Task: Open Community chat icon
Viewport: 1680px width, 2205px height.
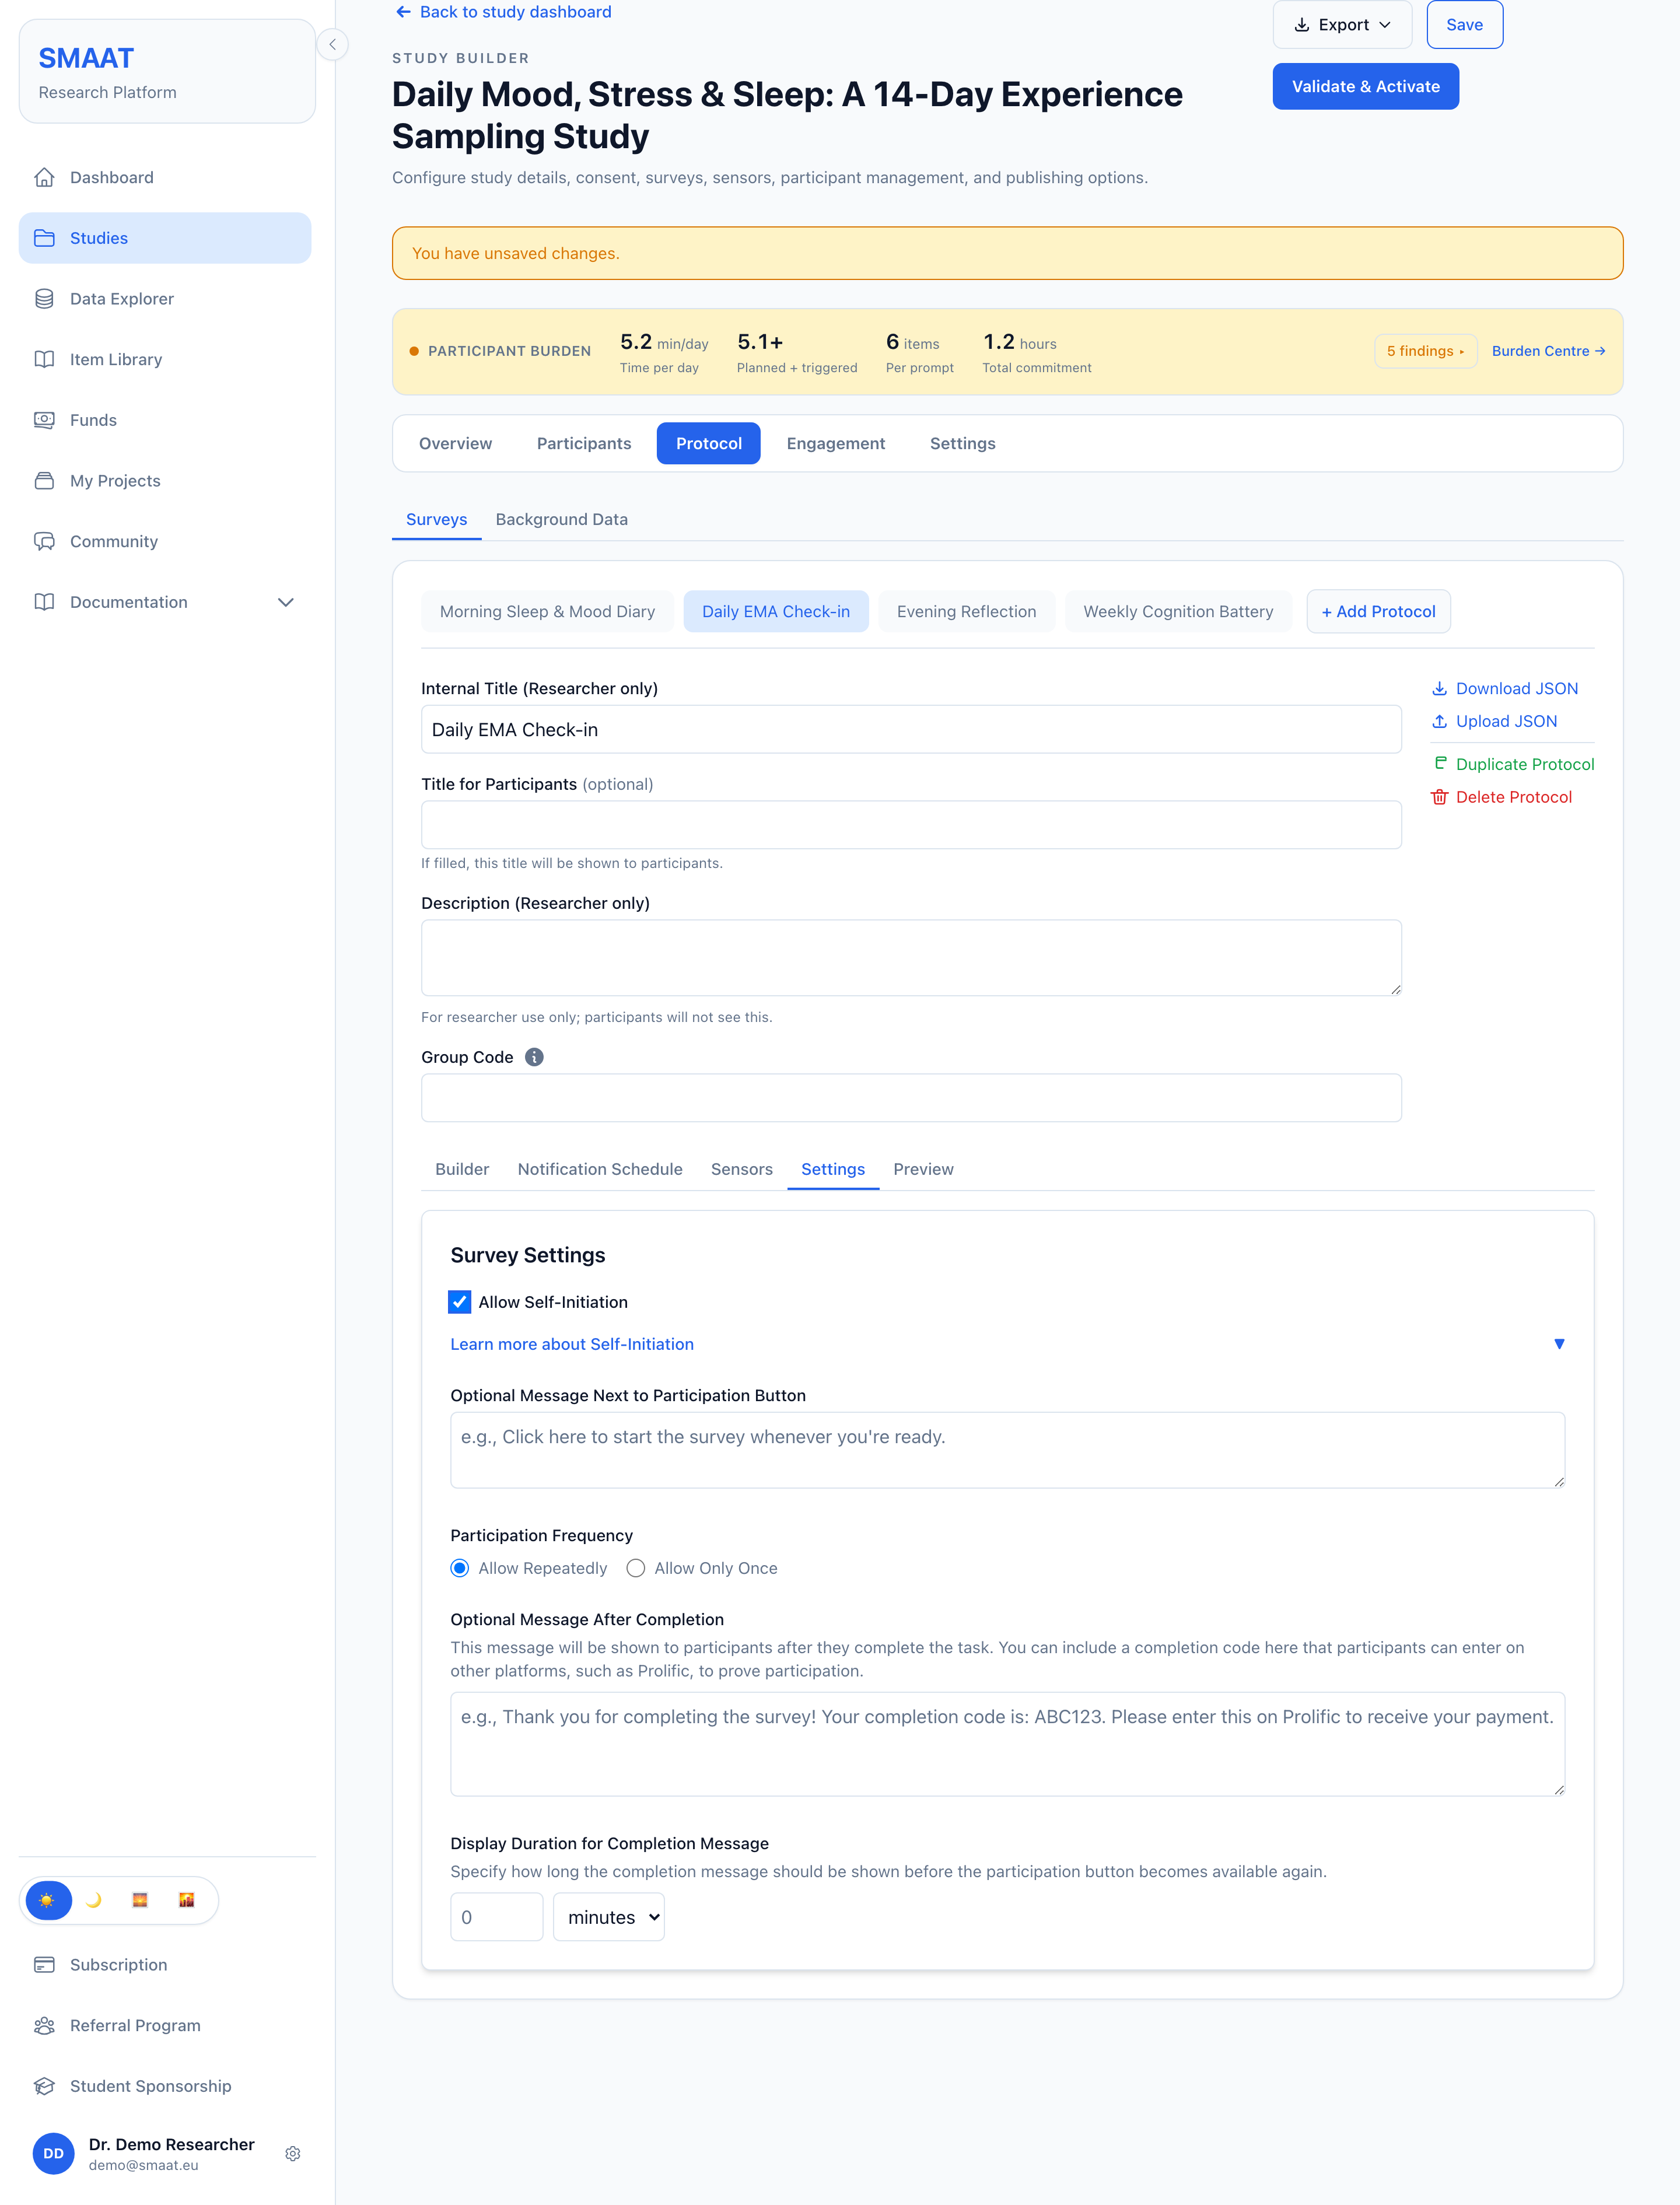Action: point(44,541)
